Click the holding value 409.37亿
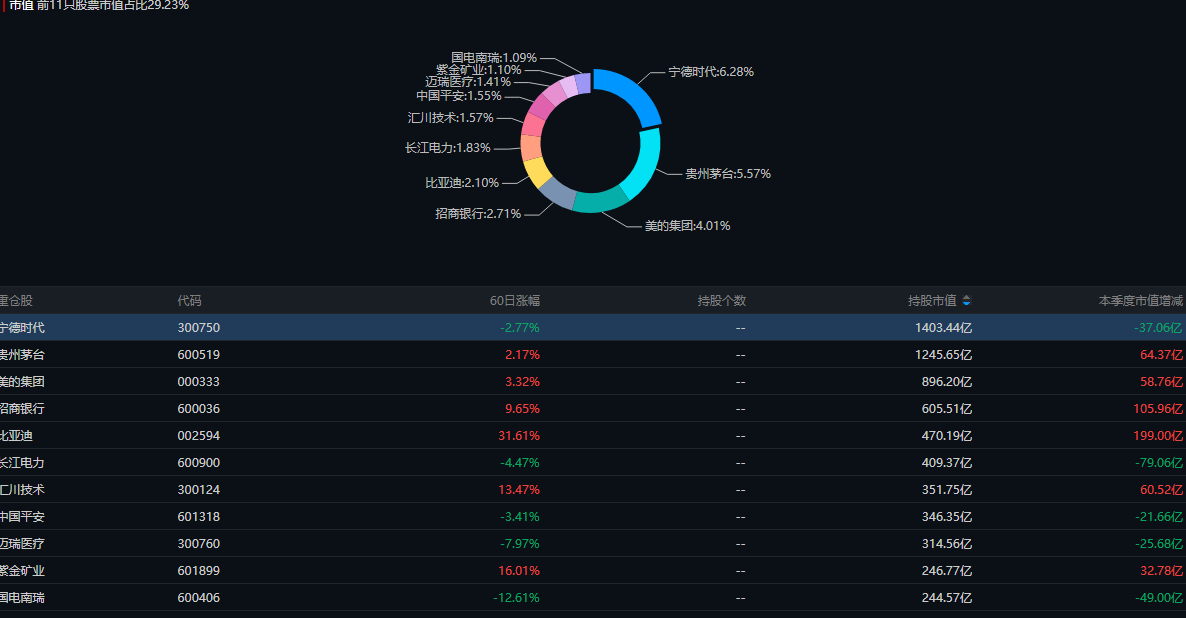This screenshot has width=1186, height=618. (x=946, y=463)
